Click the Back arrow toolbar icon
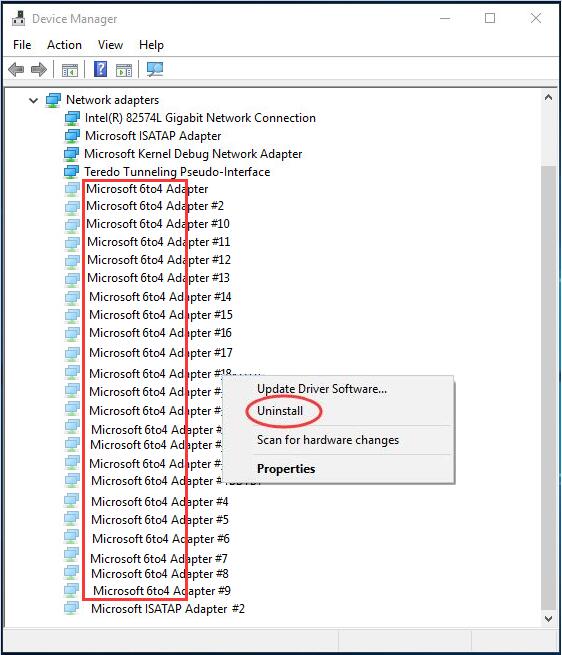This screenshot has height=655, width=562. [x=16, y=69]
